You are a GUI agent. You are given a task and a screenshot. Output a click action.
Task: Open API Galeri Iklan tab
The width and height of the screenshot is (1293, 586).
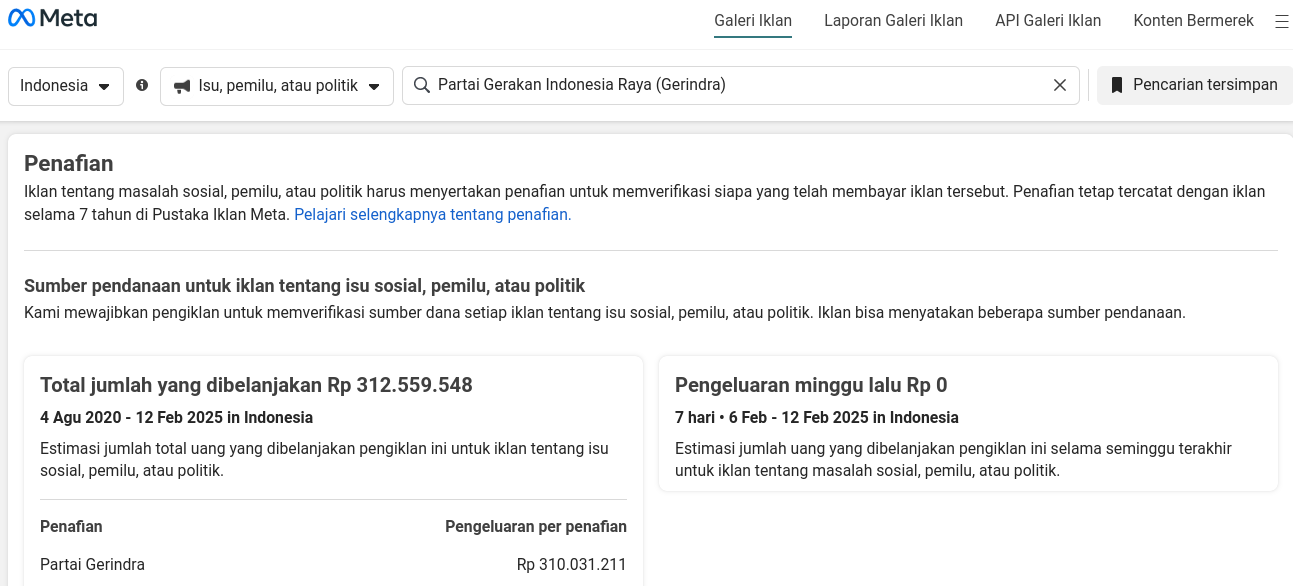pos(1048,20)
